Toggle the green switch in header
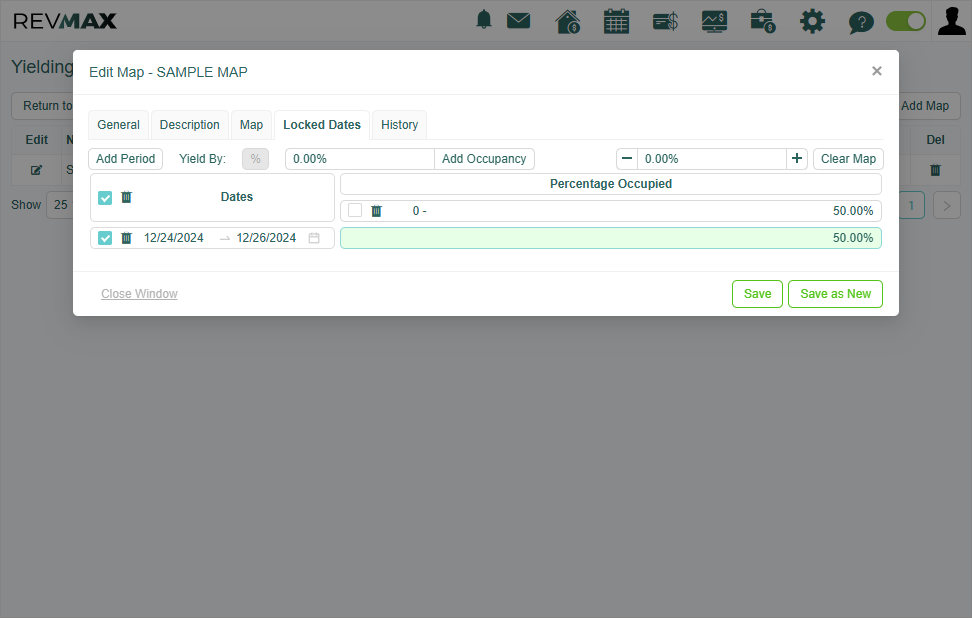The width and height of the screenshot is (972, 618). (x=906, y=21)
